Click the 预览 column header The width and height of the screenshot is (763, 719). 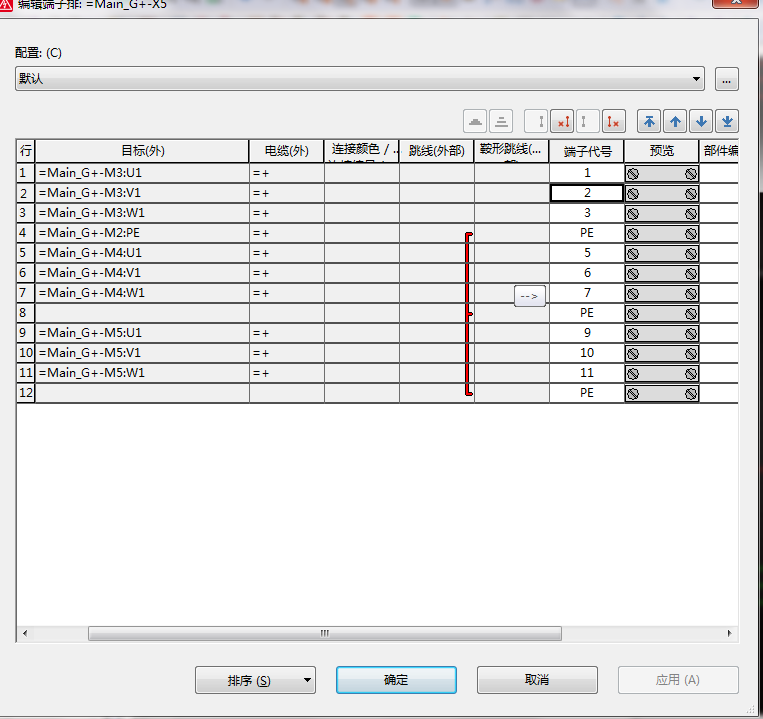(x=662, y=151)
